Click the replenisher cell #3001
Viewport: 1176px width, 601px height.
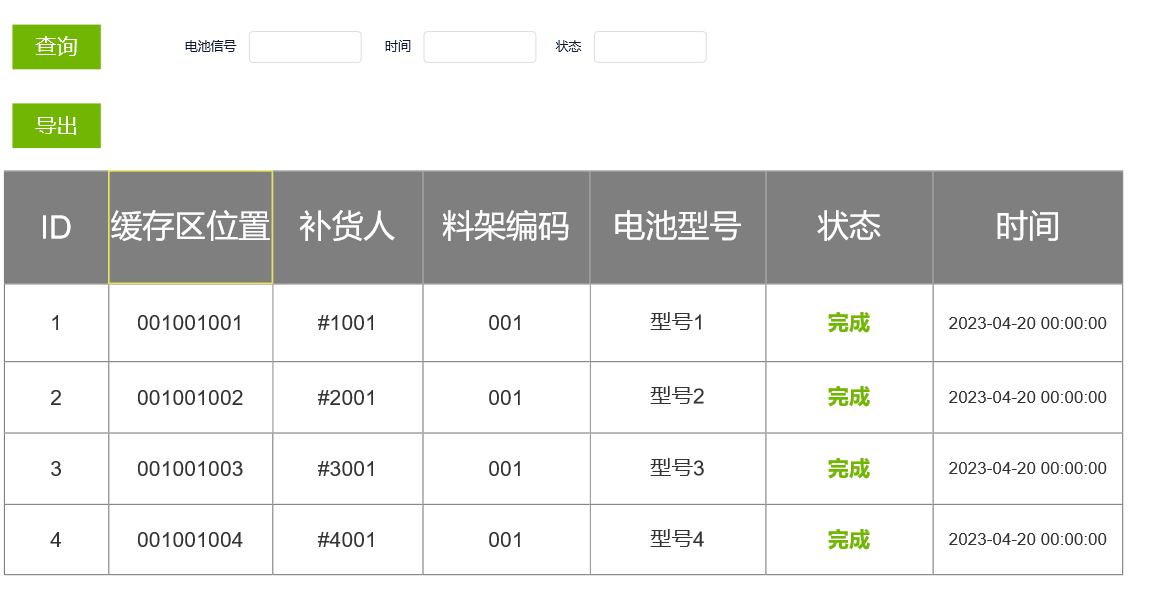point(347,469)
